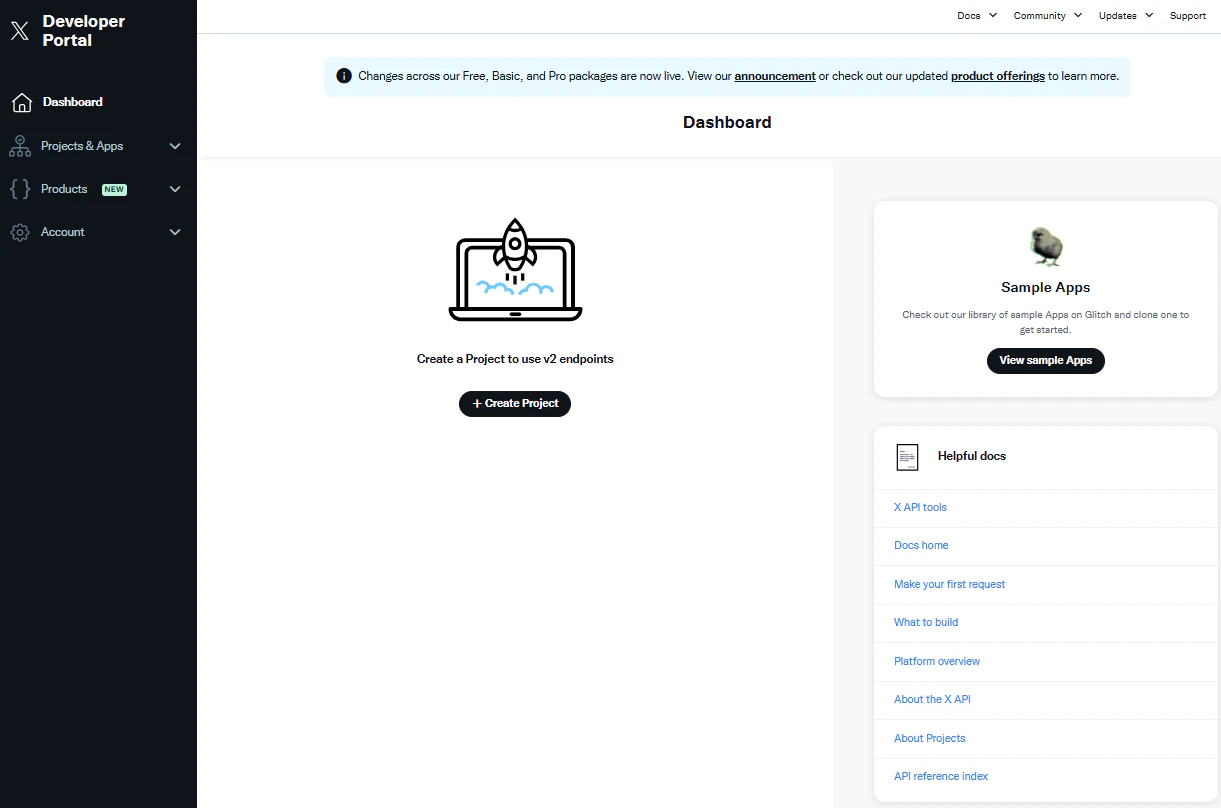Expand the Projects & Apps chevron
Screen dimensions: 1221x808
(175, 146)
